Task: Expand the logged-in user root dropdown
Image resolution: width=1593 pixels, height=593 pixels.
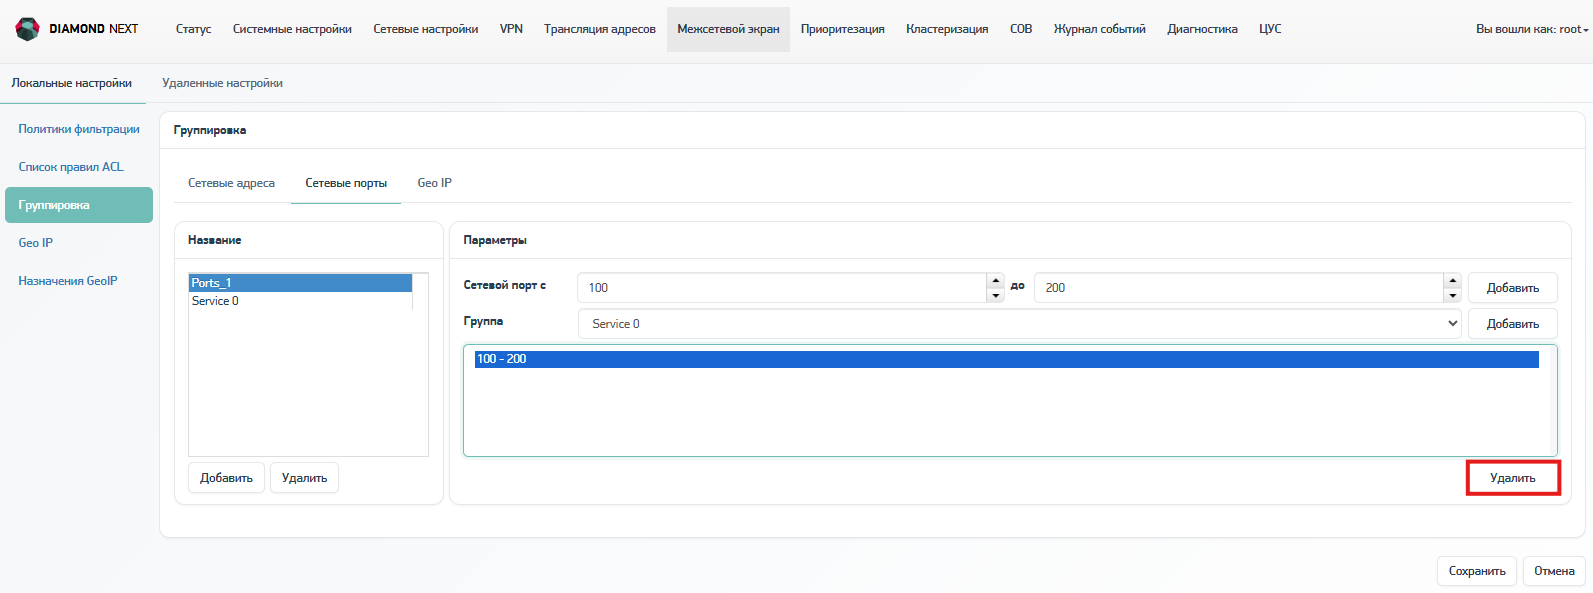Action: 1532,29
